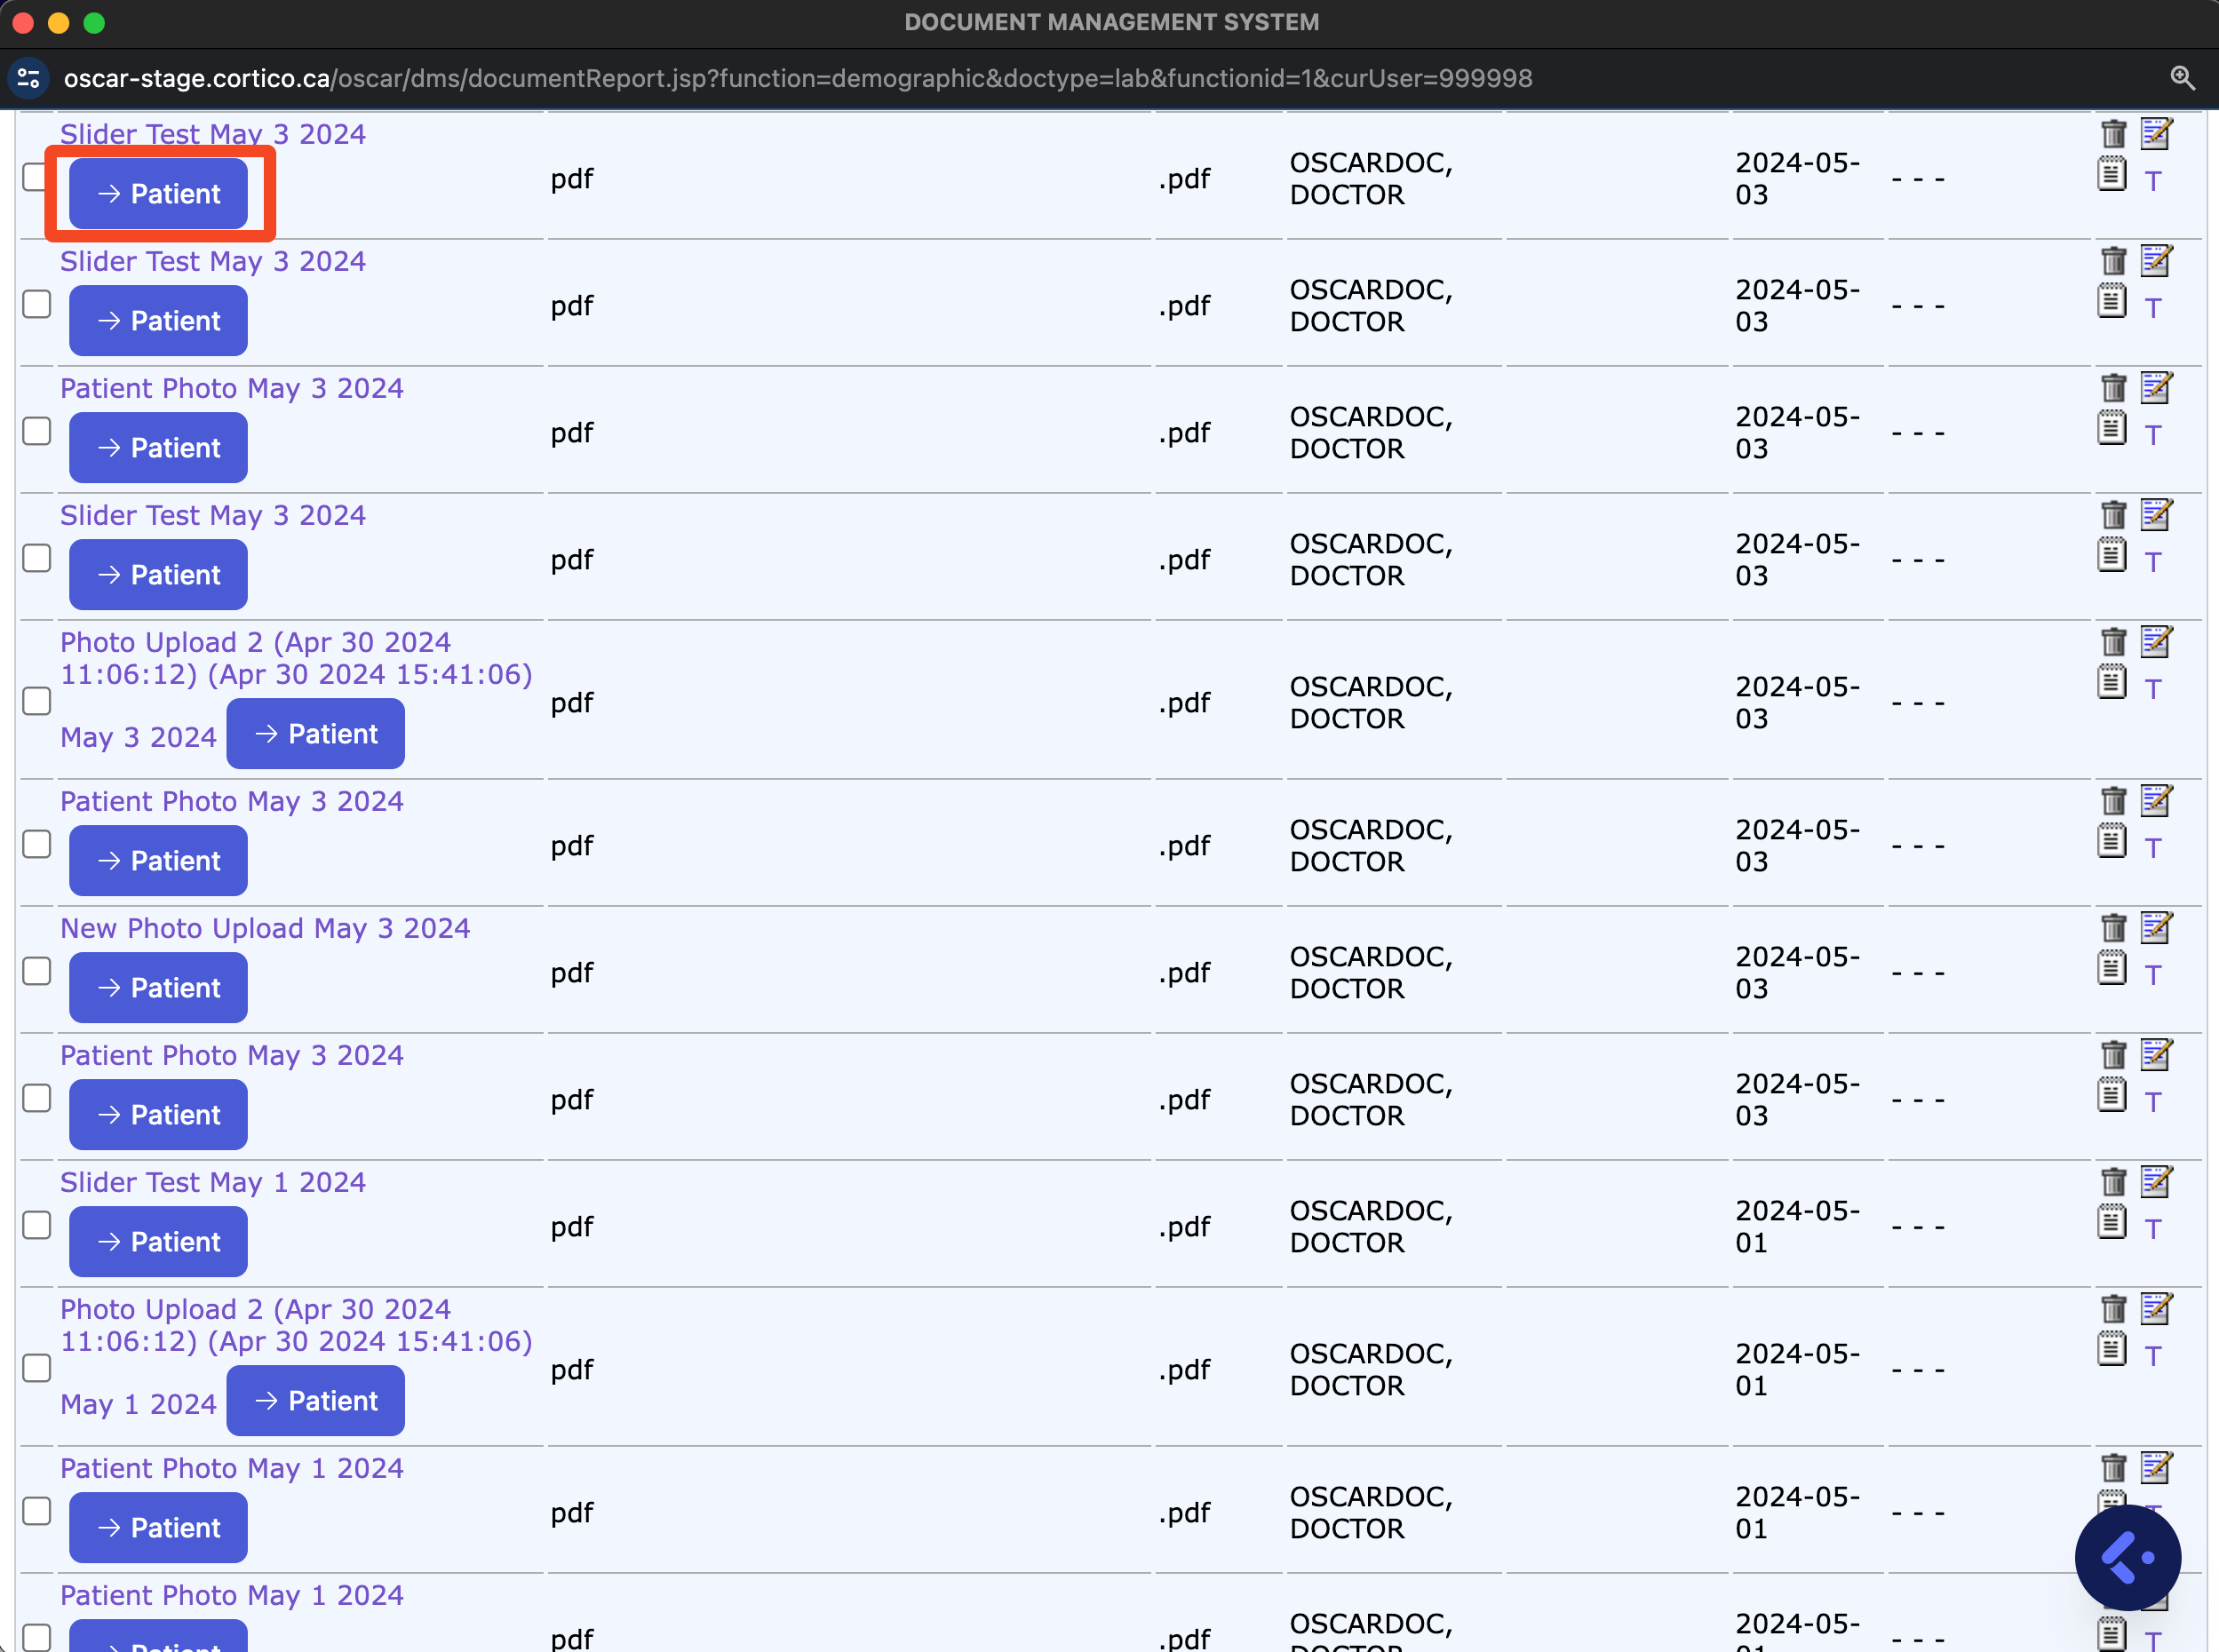Click the zoom magnifier in address bar
The width and height of the screenshot is (2219, 1652).
2182,78
